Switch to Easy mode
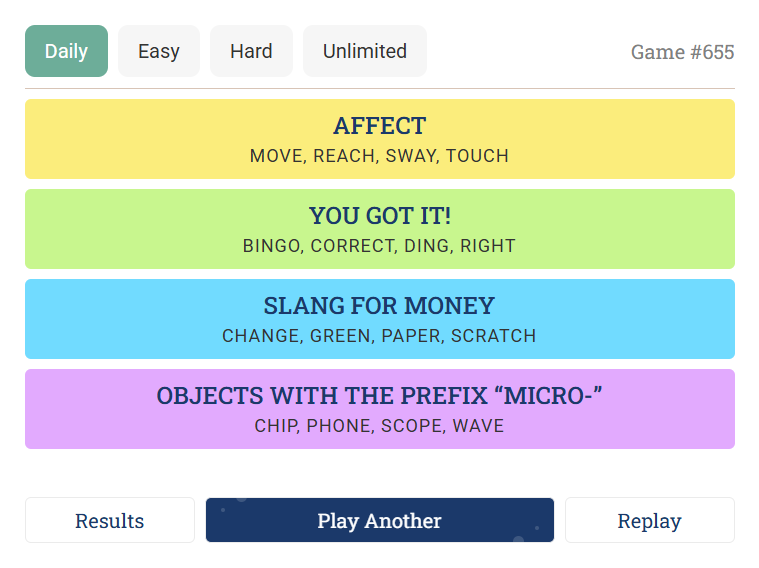This screenshot has width=759, height=568. pos(159,51)
